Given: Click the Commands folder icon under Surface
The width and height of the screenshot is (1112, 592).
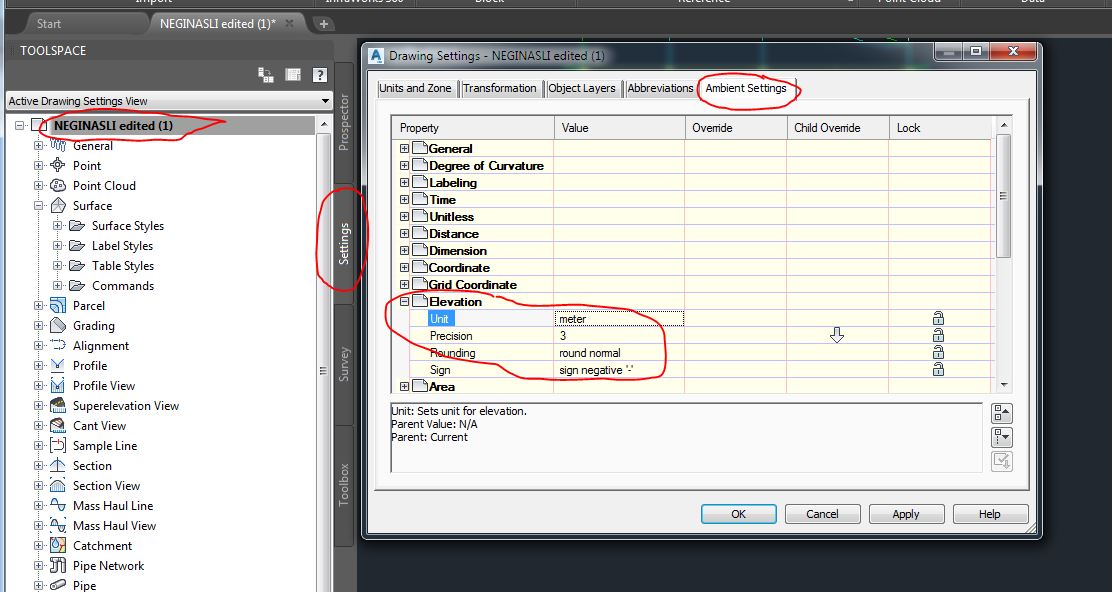Looking at the screenshot, I should (x=77, y=285).
